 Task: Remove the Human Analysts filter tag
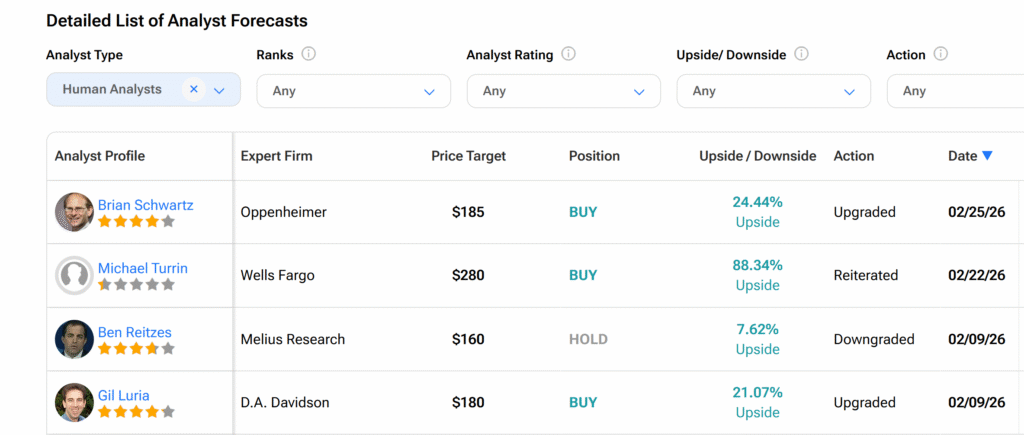point(194,89)
